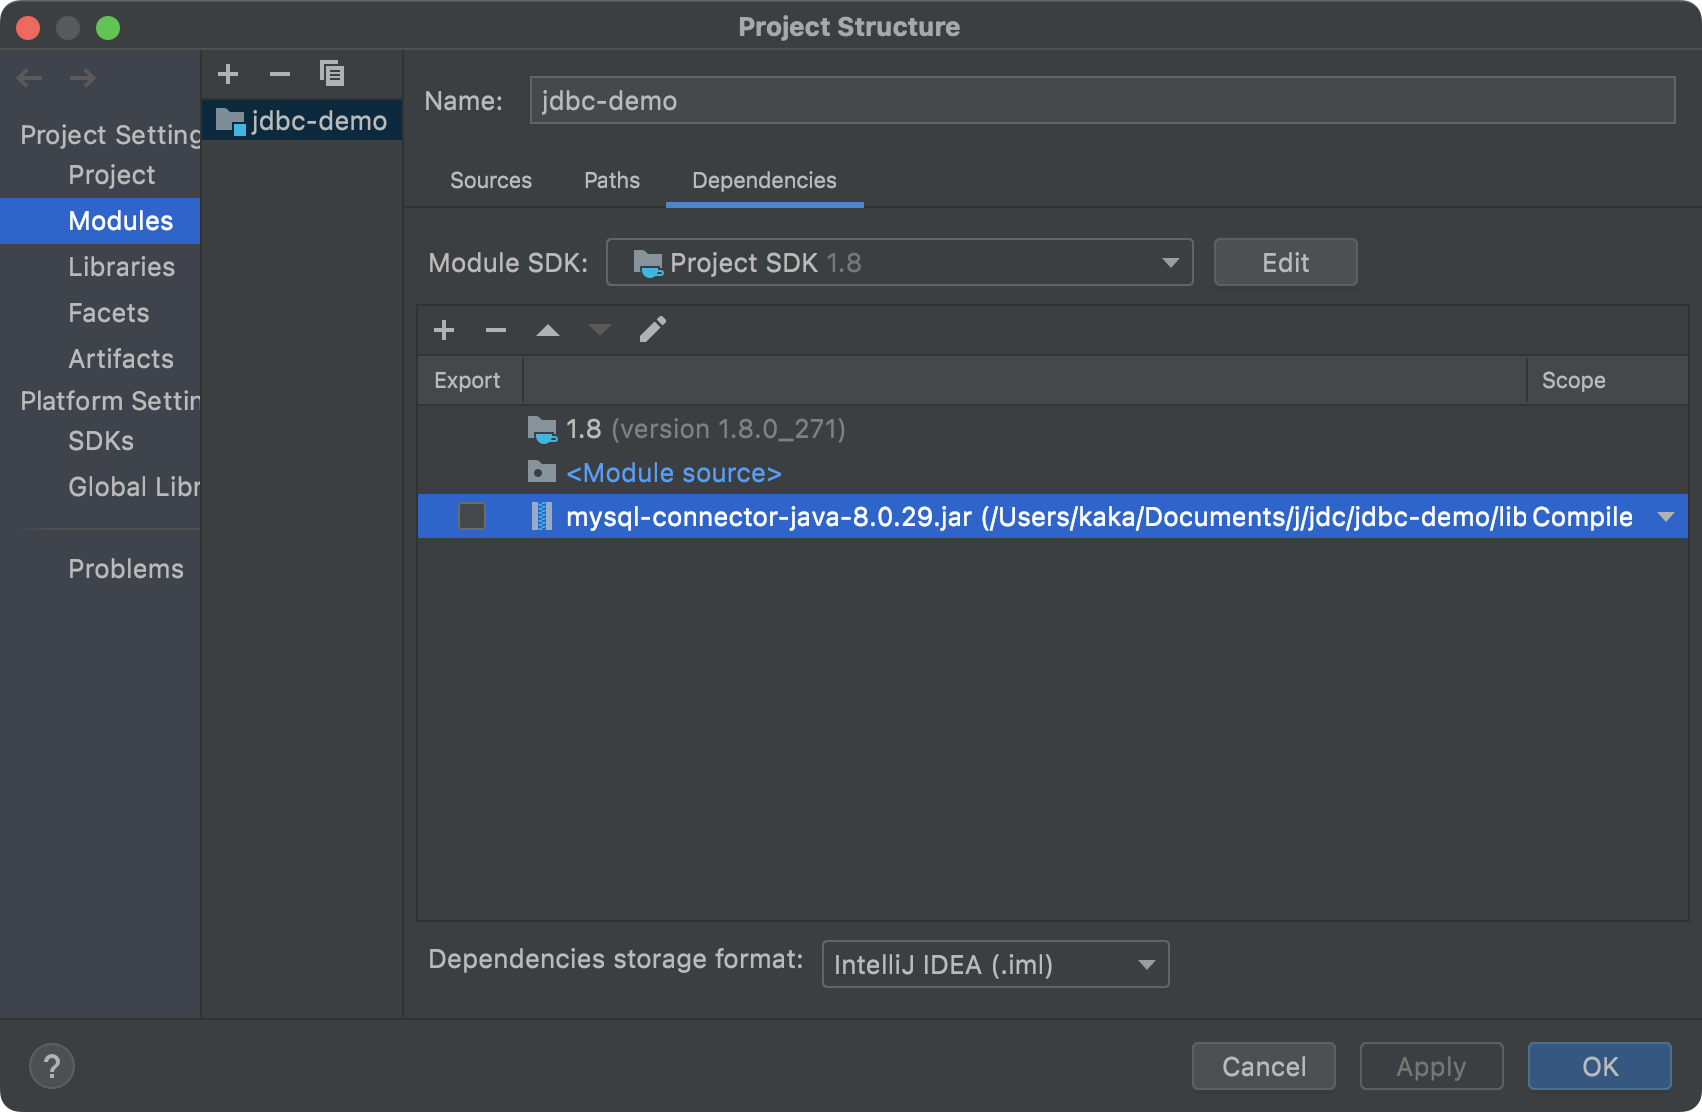Confirm with the OK button
Screen dimensions: 1702x1112
[1599, 1066]
